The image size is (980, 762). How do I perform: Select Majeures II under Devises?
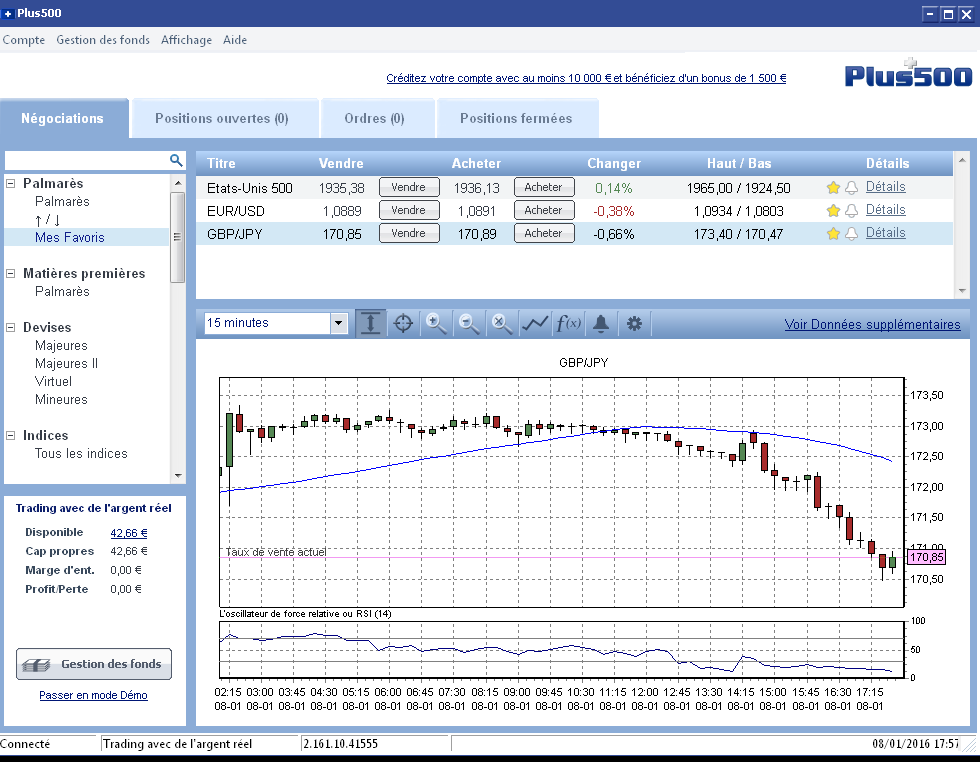click(66, 364)
